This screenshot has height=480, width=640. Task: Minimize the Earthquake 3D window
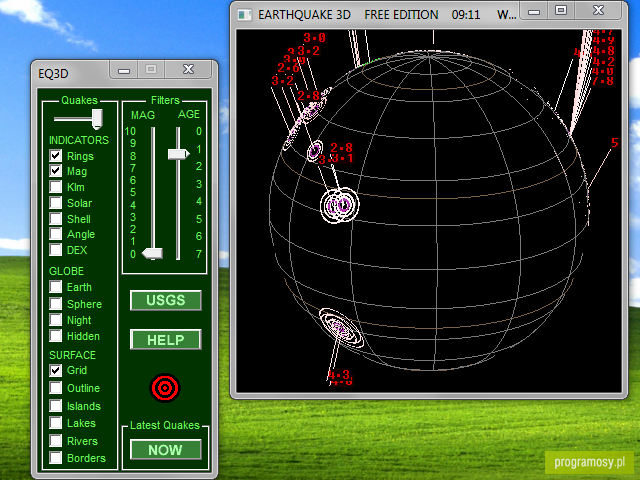(x=534, y=11)
